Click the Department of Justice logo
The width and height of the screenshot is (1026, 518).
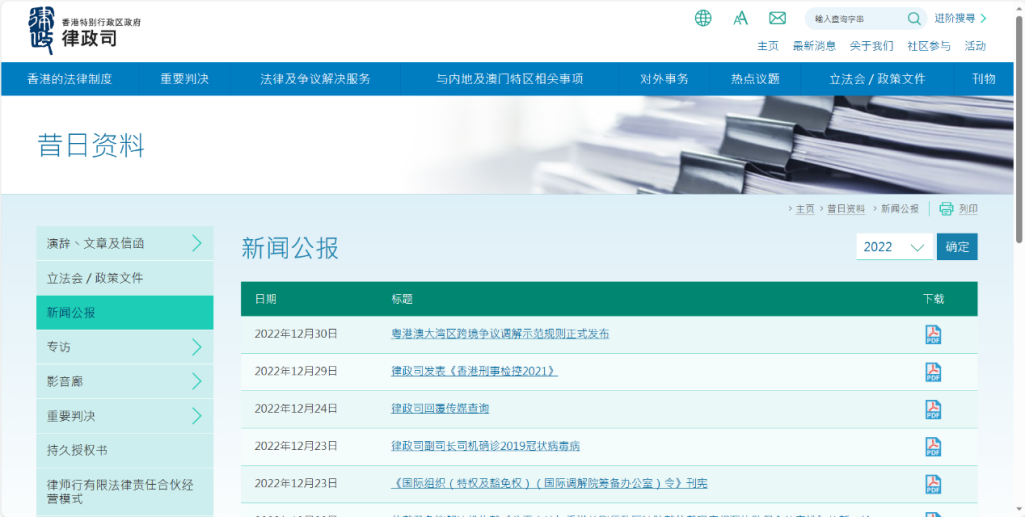(84, 30)
